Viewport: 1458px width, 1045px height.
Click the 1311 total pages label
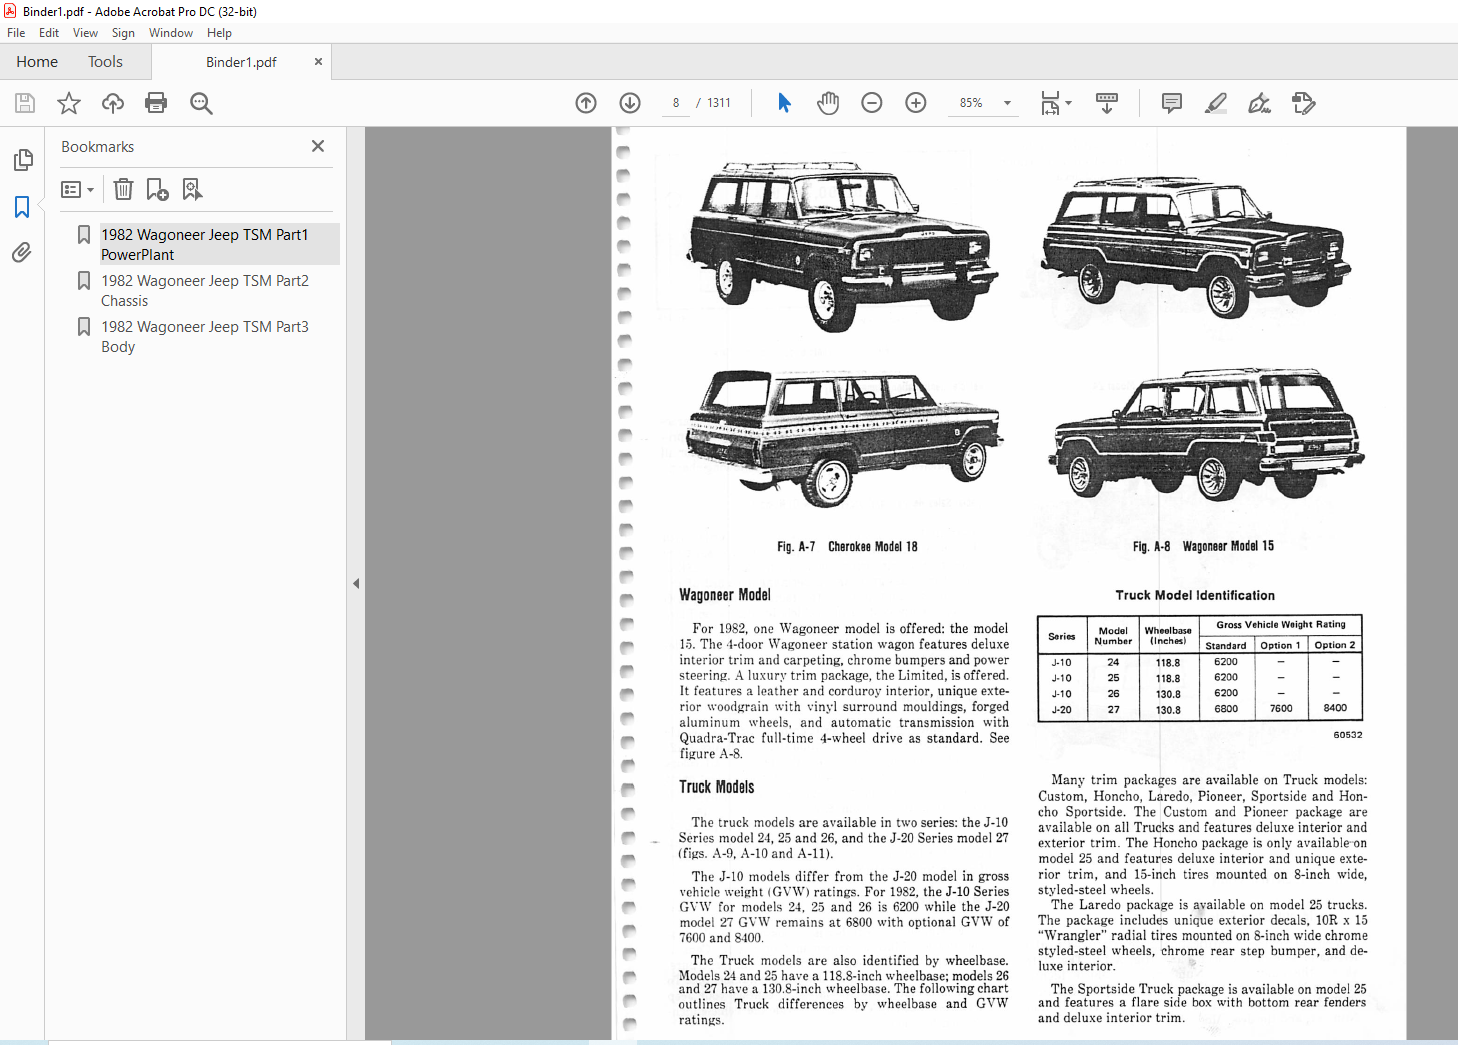pos(719,103)
